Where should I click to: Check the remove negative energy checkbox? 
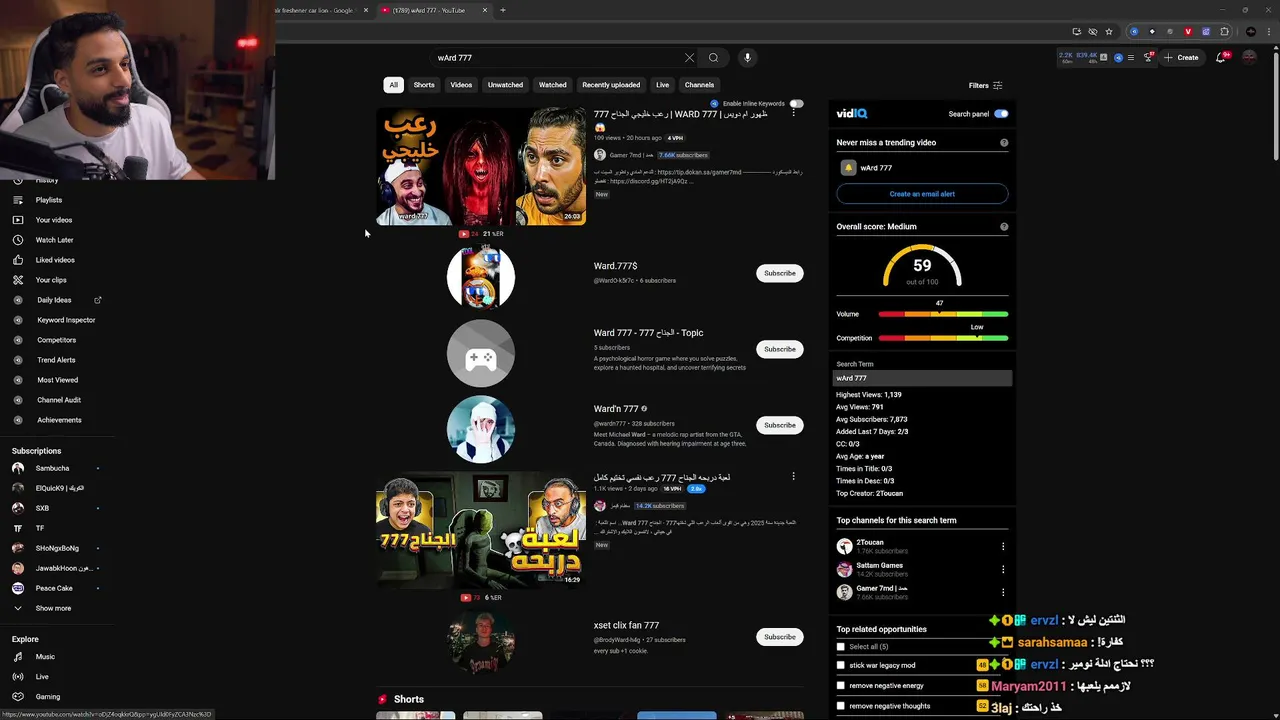tap(841, 686)
